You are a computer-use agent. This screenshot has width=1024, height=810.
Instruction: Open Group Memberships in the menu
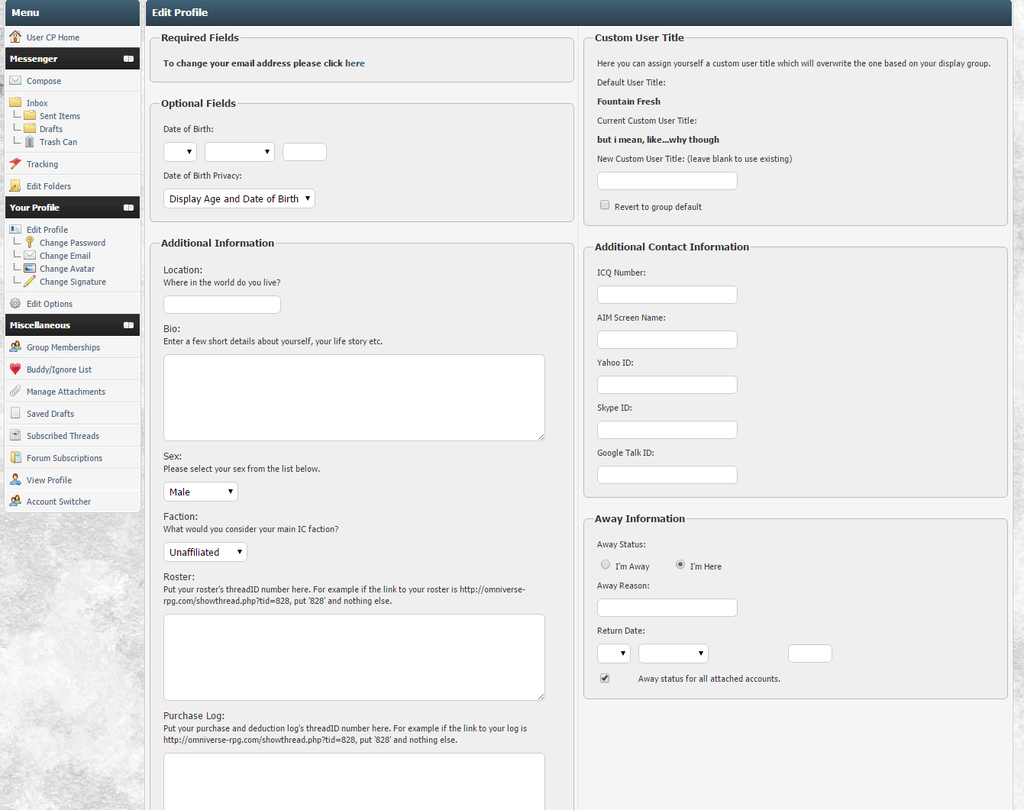tap(63, 348)
